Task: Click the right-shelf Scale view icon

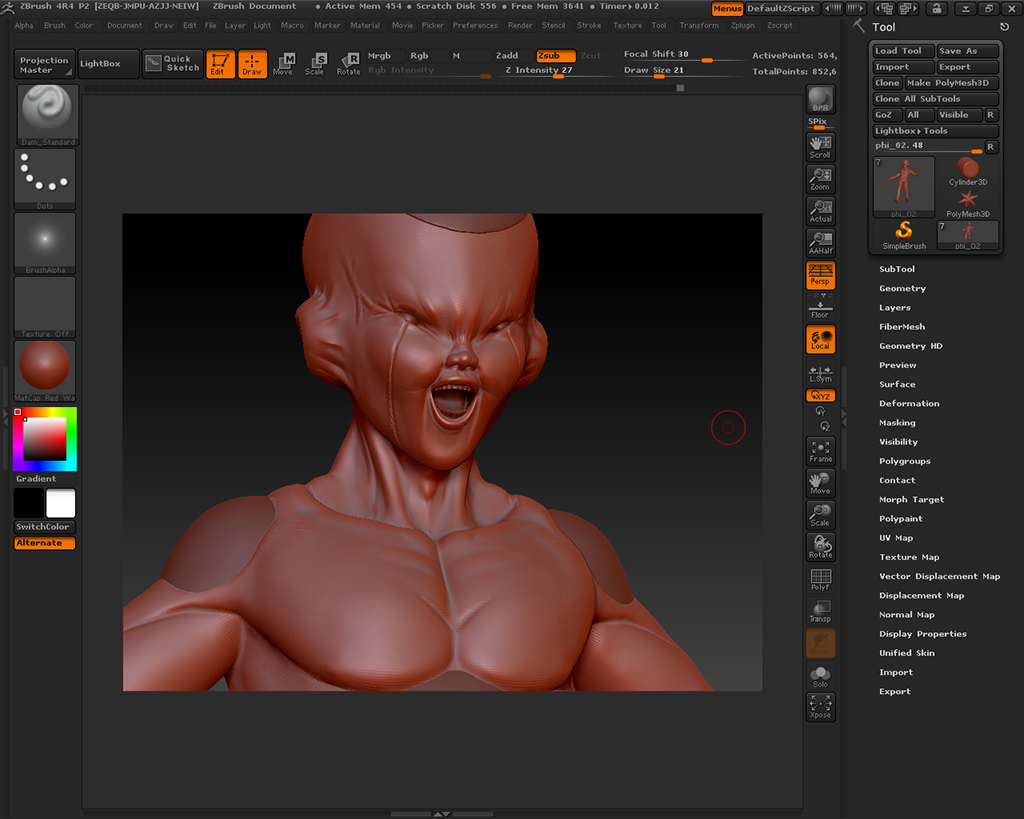Action: [820, 515]
